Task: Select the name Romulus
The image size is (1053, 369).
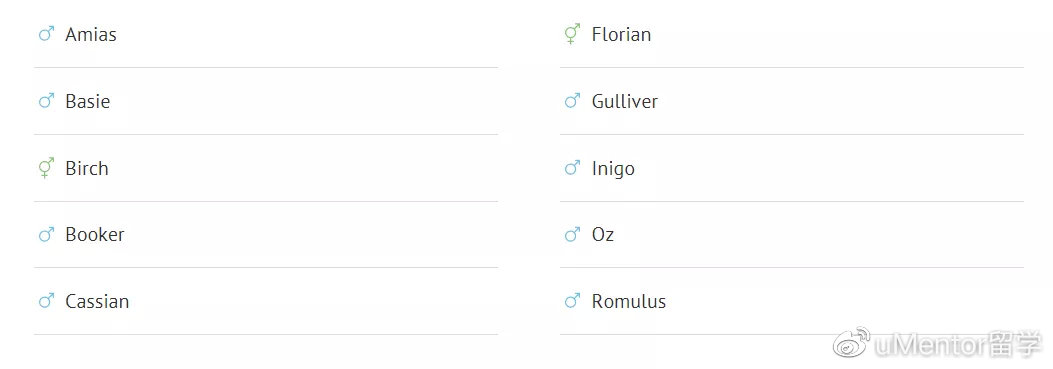Action: coord(629,301)
